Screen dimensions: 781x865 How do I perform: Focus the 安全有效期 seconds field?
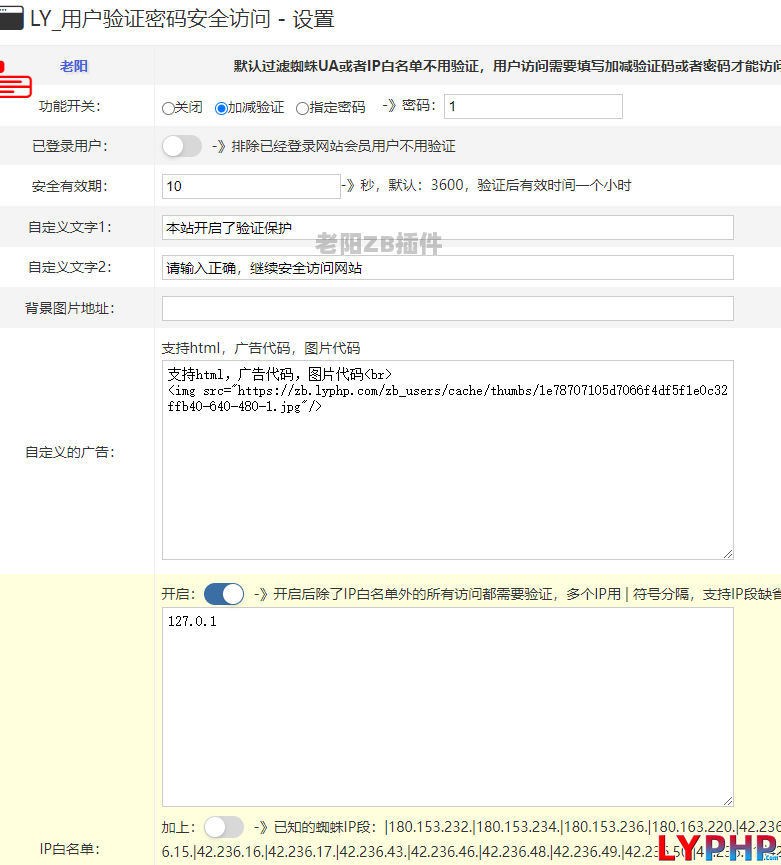251,186
